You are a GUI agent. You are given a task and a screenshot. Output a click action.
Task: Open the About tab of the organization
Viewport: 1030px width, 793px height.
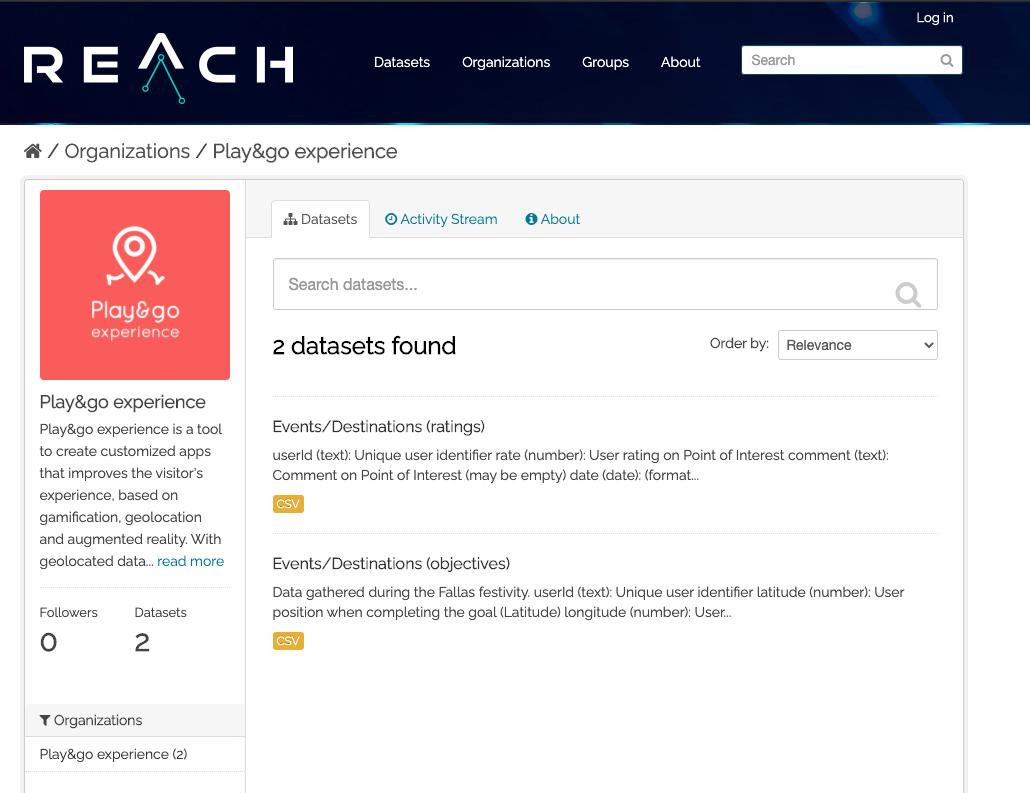click(552, 218)
